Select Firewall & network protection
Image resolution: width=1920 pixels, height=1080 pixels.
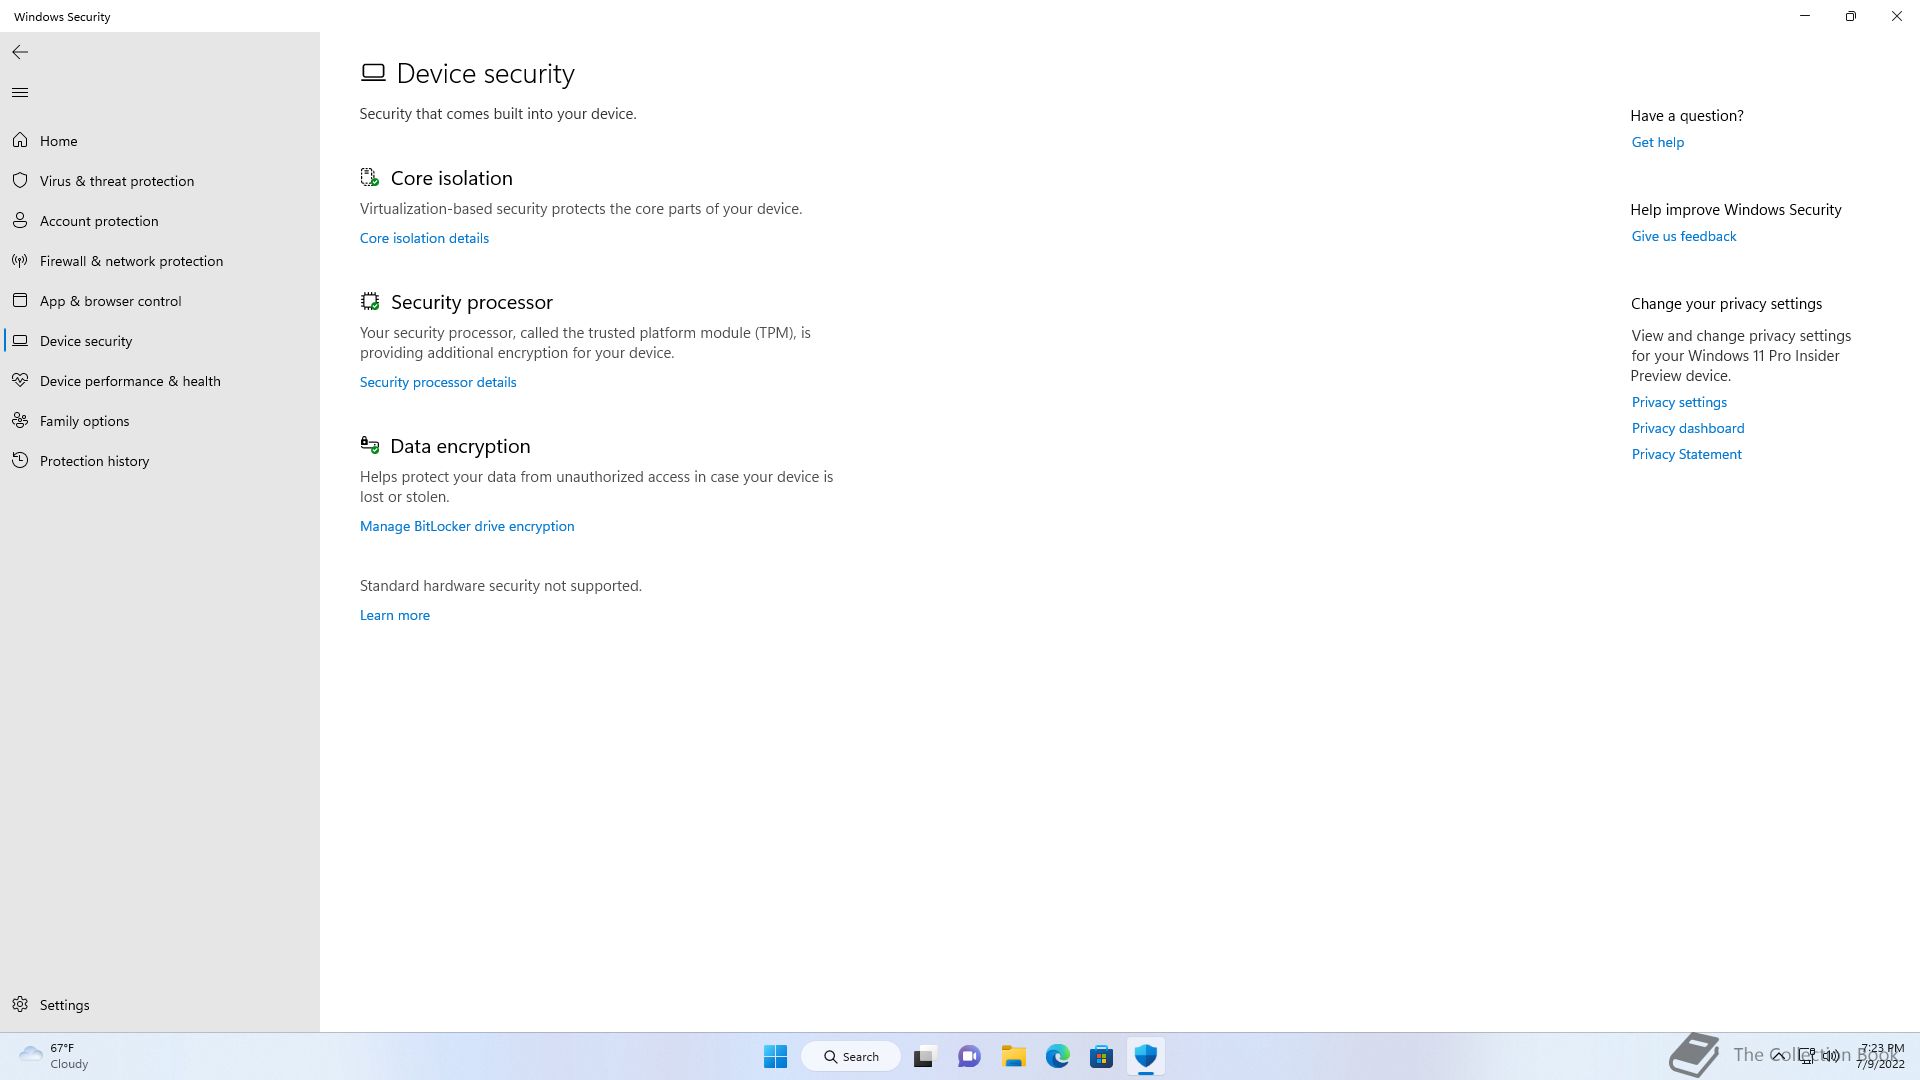click(131, 261)
